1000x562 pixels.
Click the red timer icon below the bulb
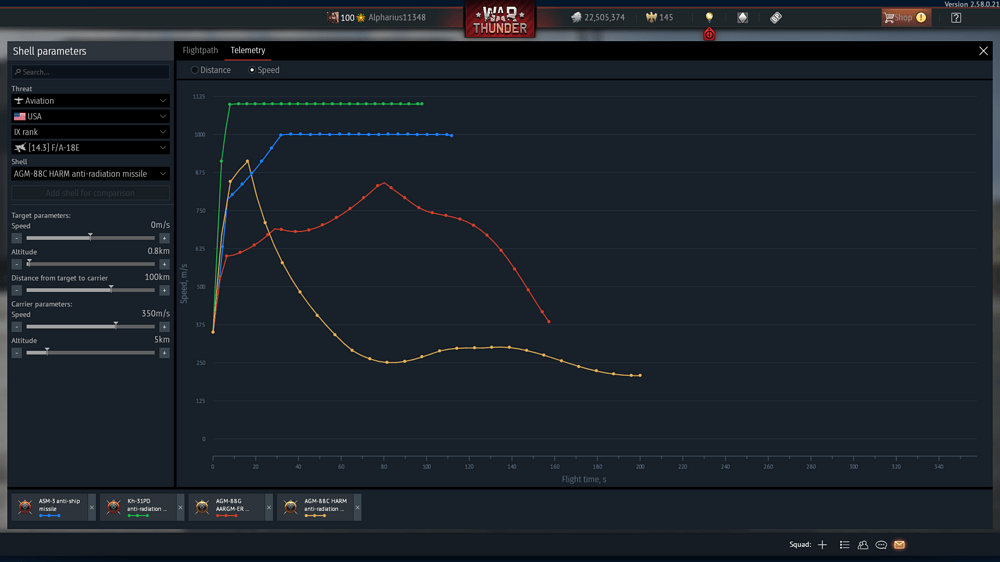tap(709, 34)
